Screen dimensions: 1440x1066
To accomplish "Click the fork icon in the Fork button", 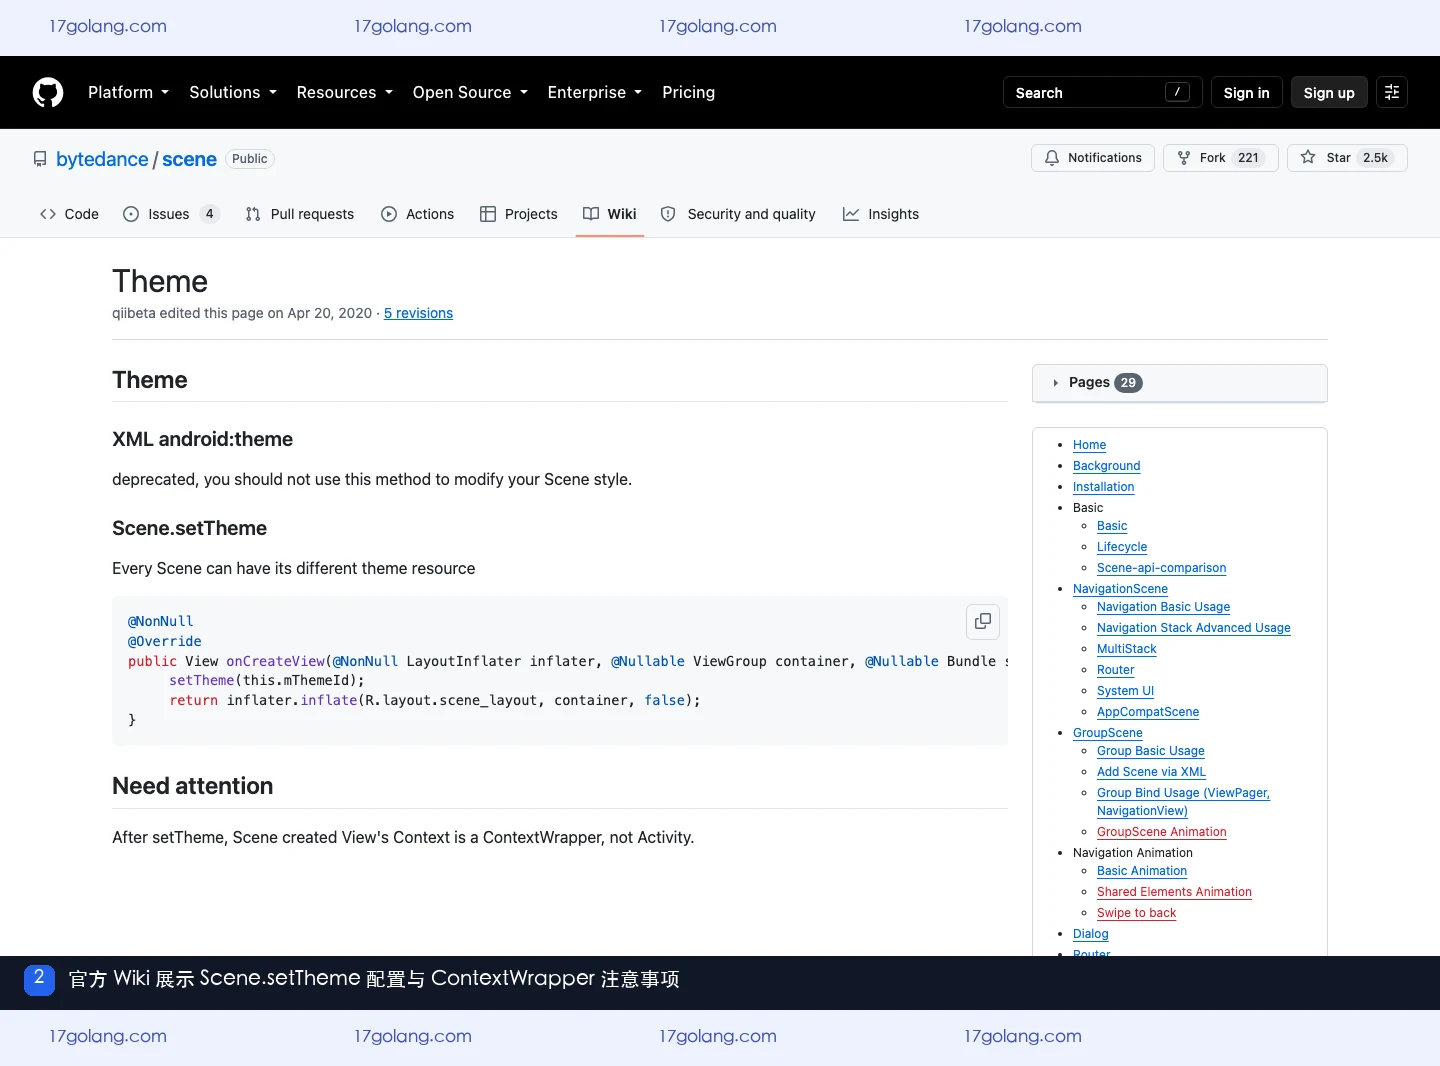I will pos(1184,158).
